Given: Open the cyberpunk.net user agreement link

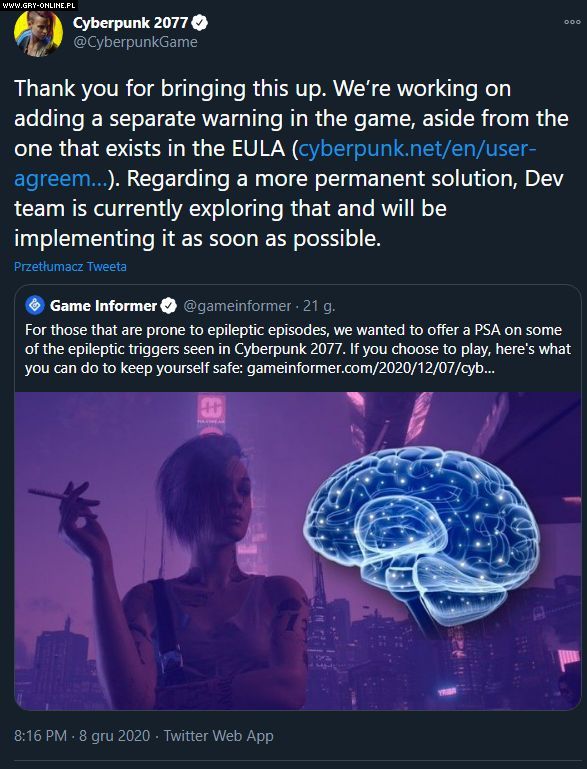Looking at the screenshot, I should 275,163.
